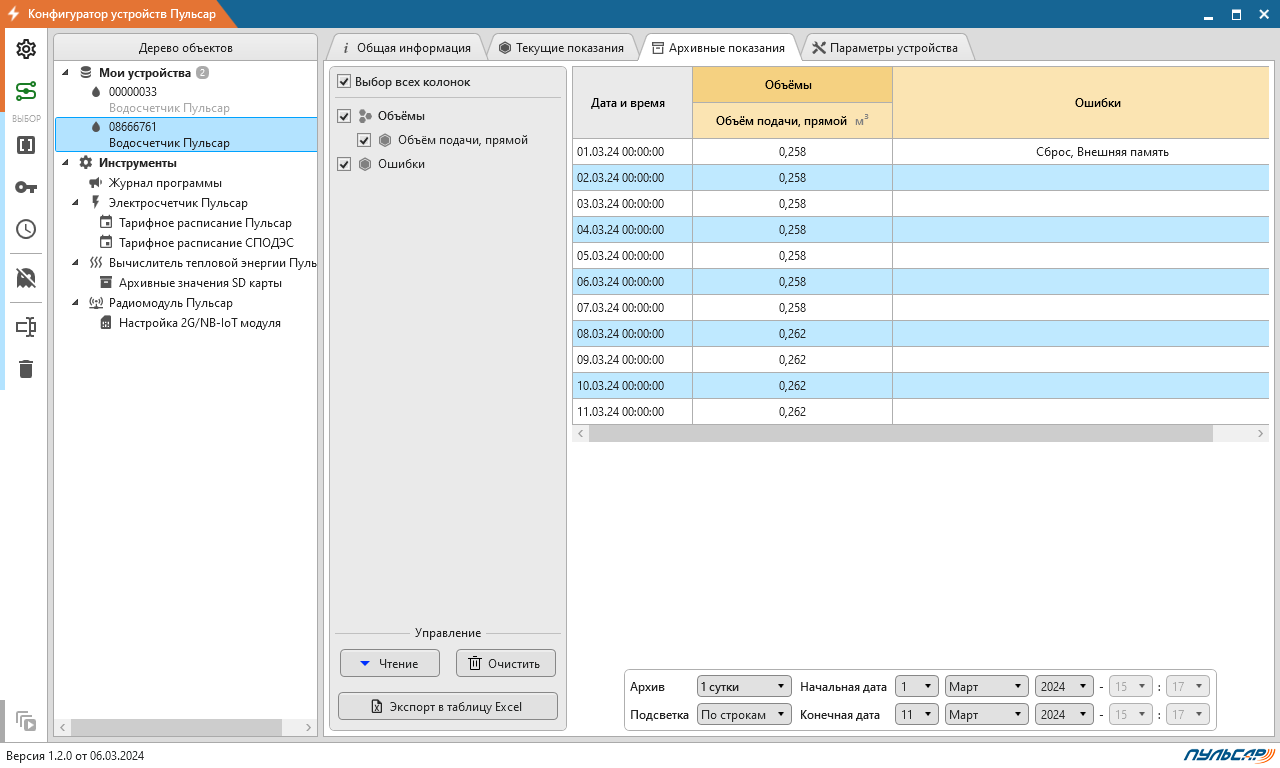This screenshot has height=768, width=1280.
Task: Click the hexagon icon beside Ошибки
Action: [x=365, y=164]
